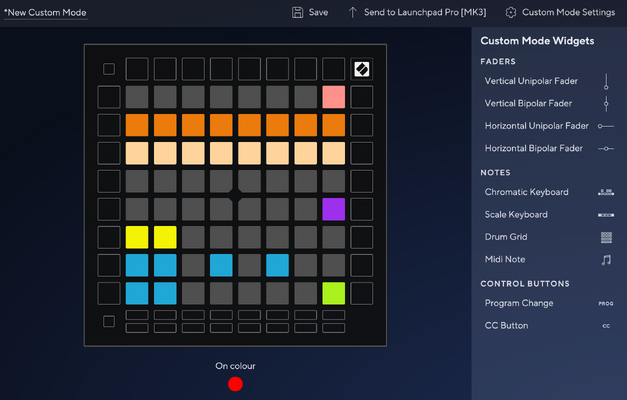Select the Vertical Unipolar Fader widget icon
This screenshot has height=400, width=627.
(x=606, y=81)
